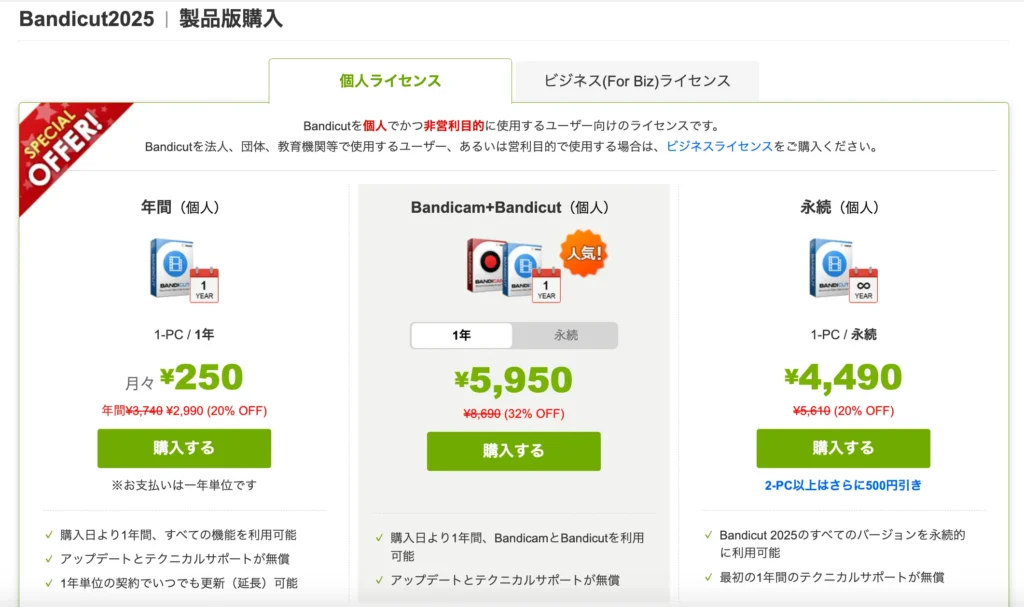Open the ビジネスライセンス link

coord(718,145)
